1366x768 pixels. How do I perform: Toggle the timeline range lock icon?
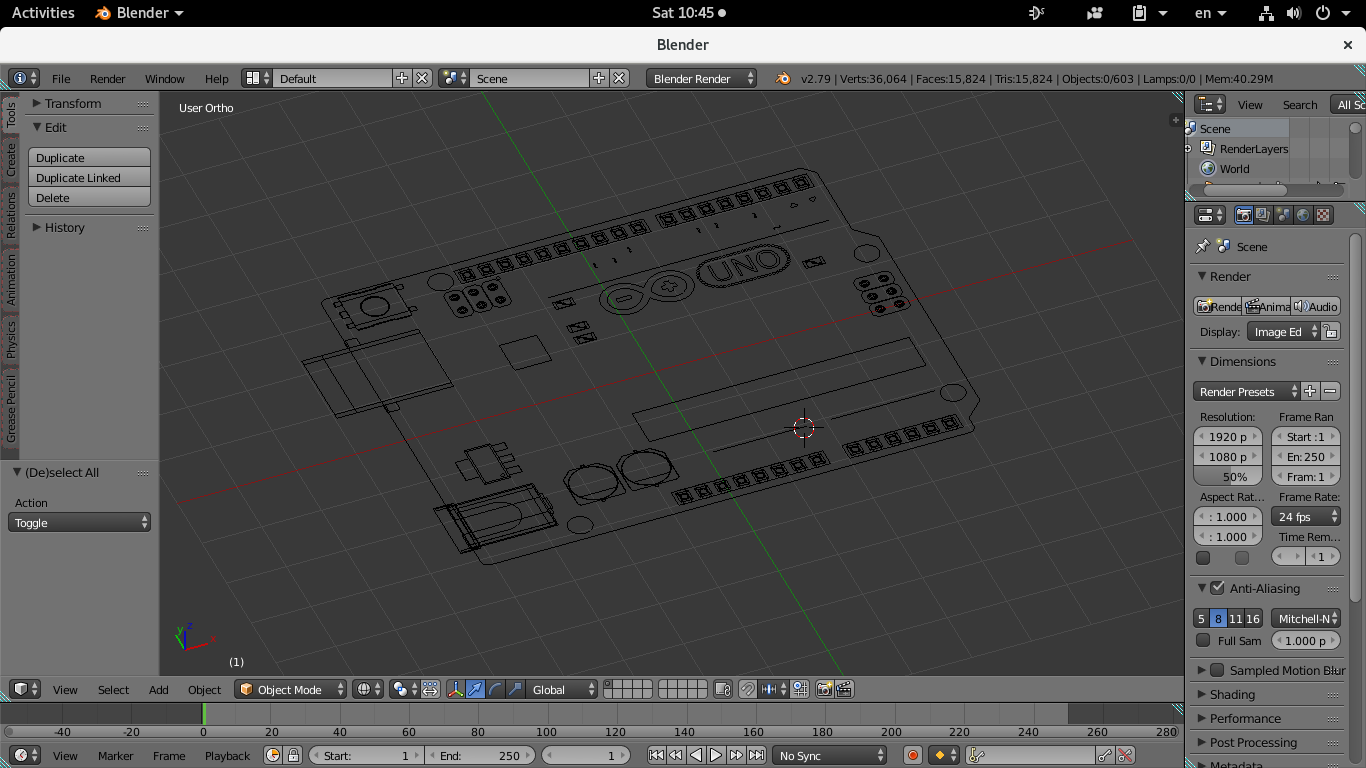pyautogui.click(x=293, y=755)
